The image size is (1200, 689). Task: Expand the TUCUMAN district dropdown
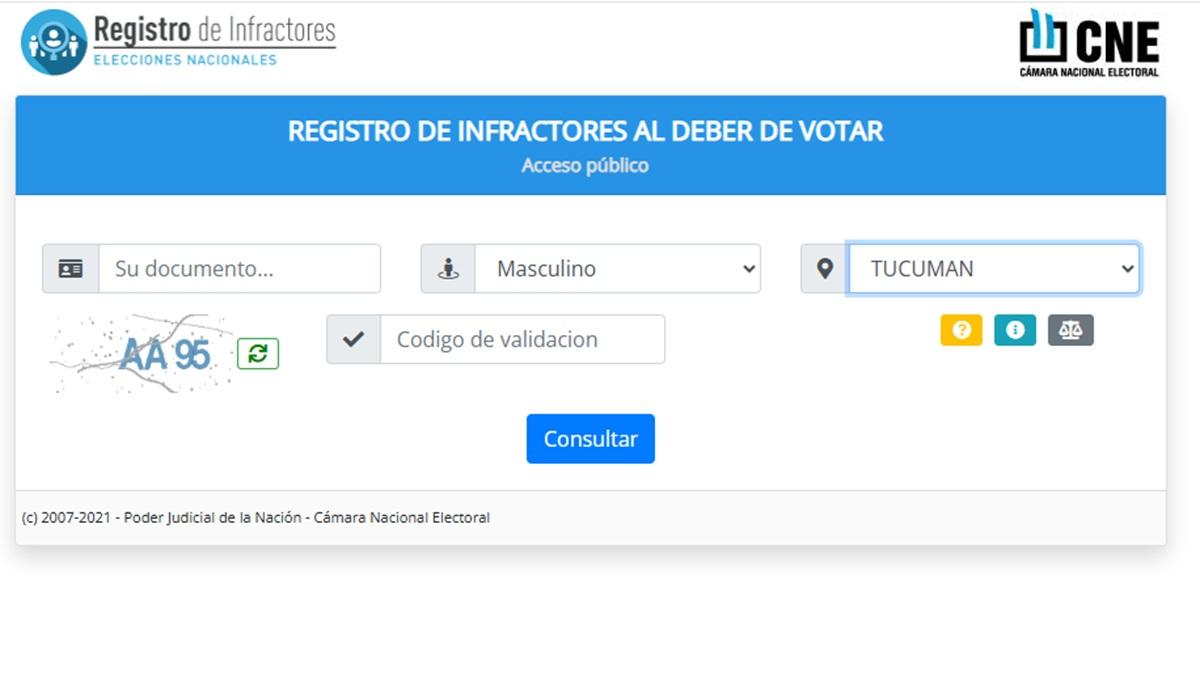(993, 269)
